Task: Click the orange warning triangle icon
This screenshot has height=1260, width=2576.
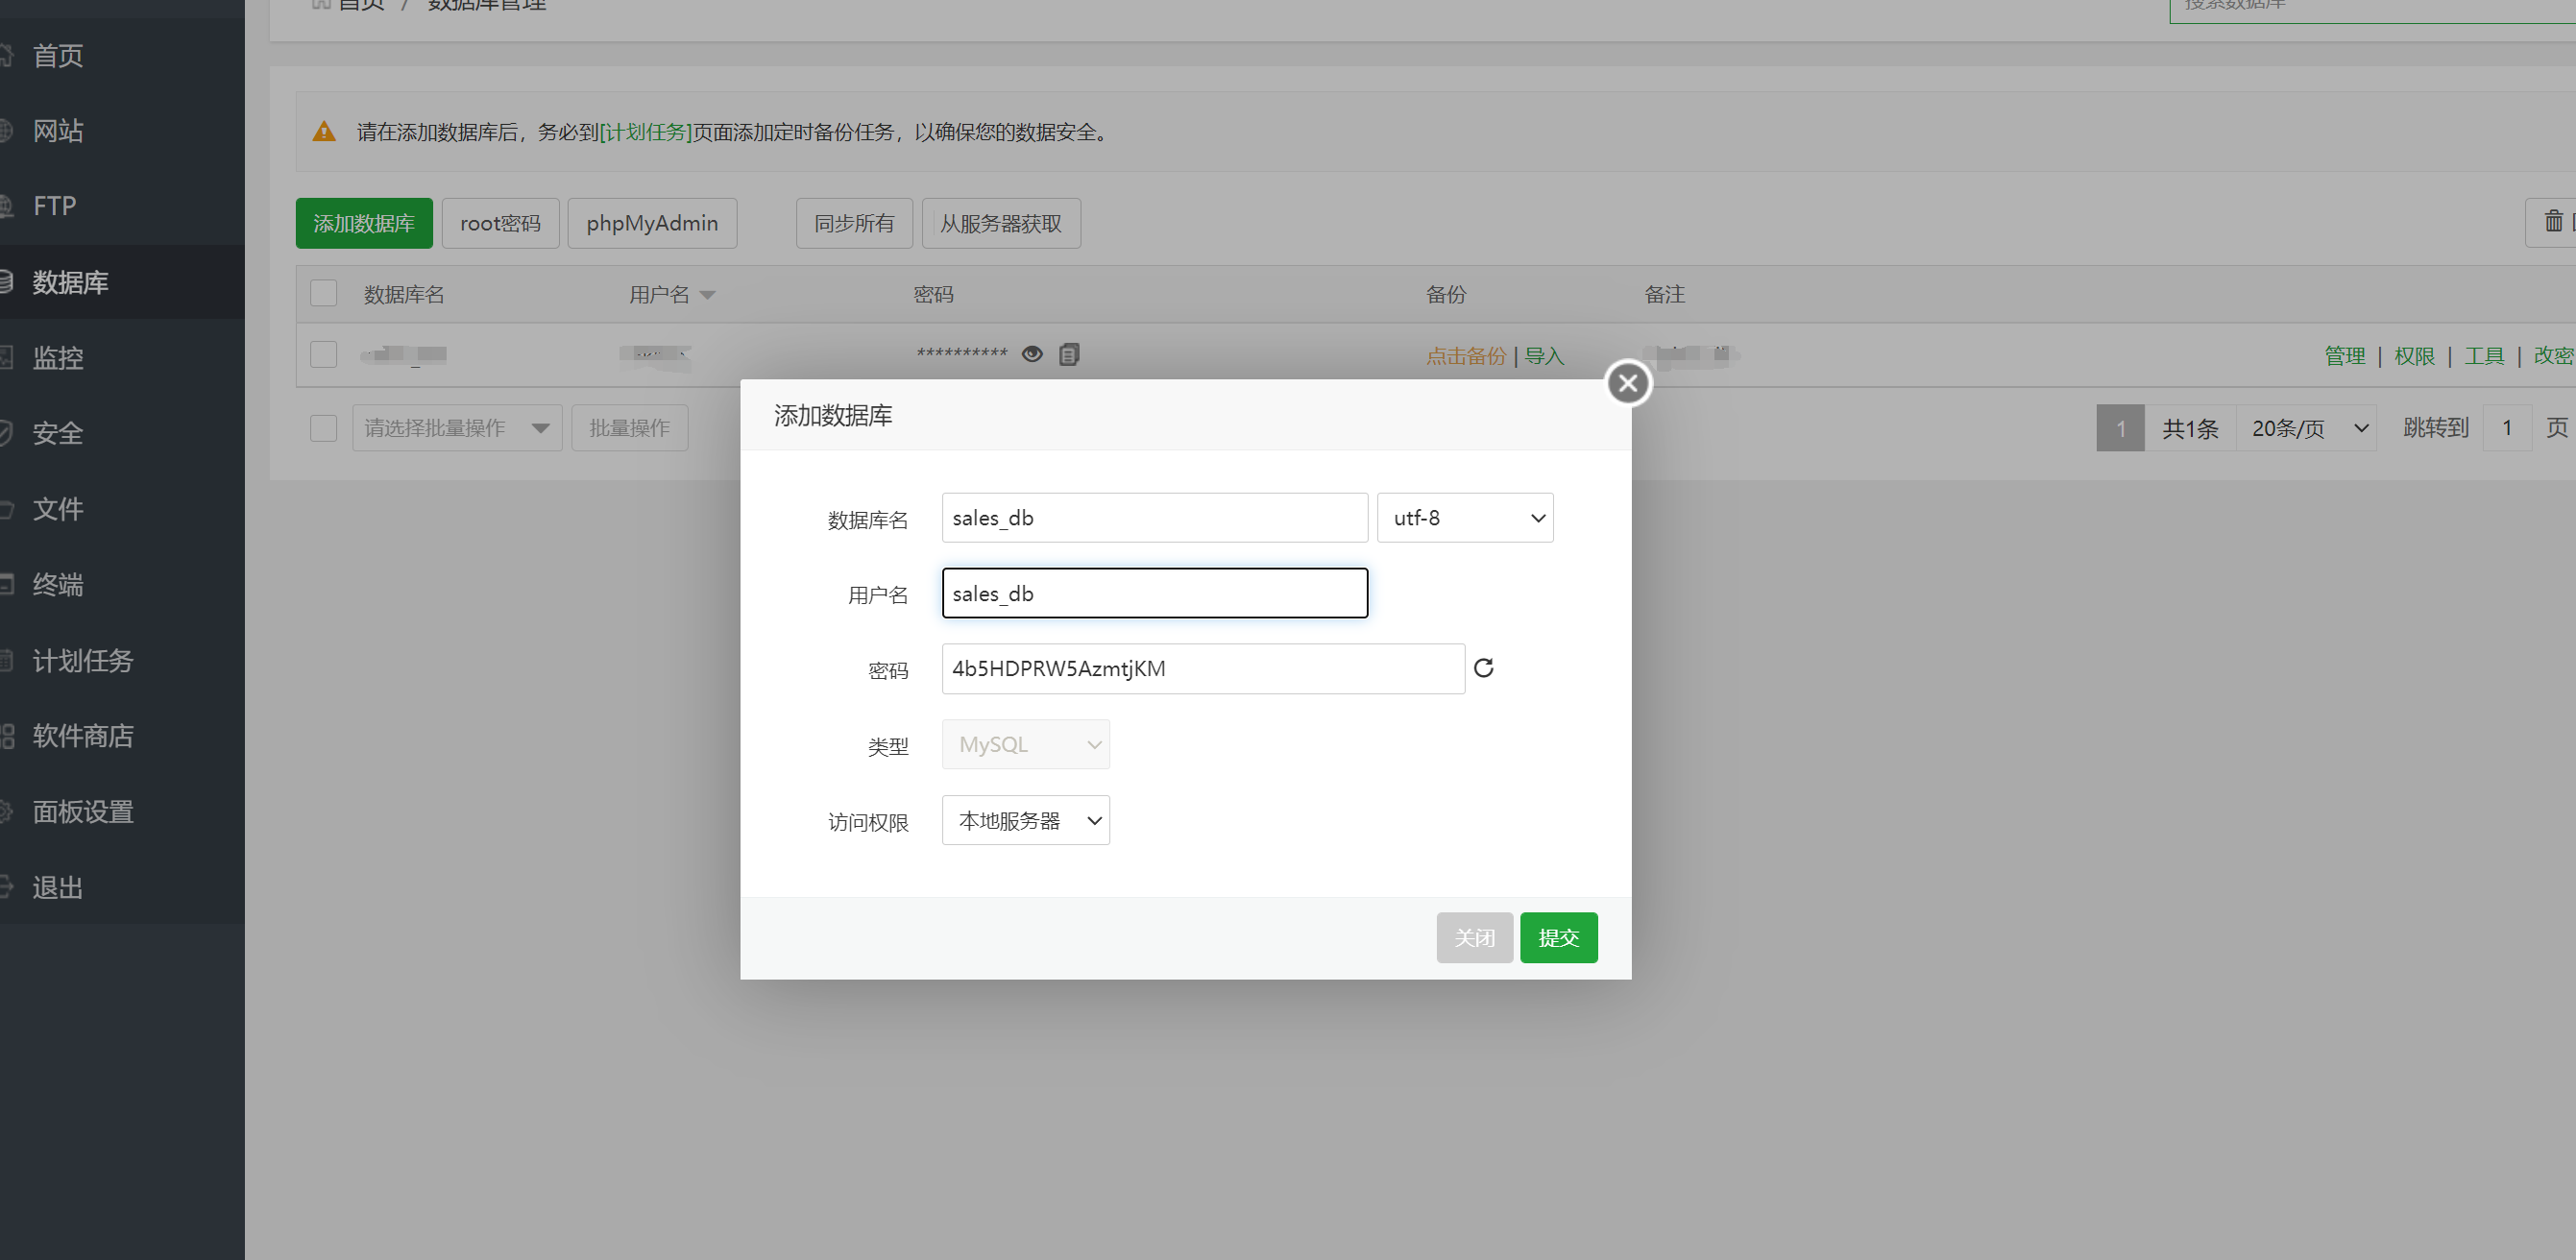Action: (324, 131)
